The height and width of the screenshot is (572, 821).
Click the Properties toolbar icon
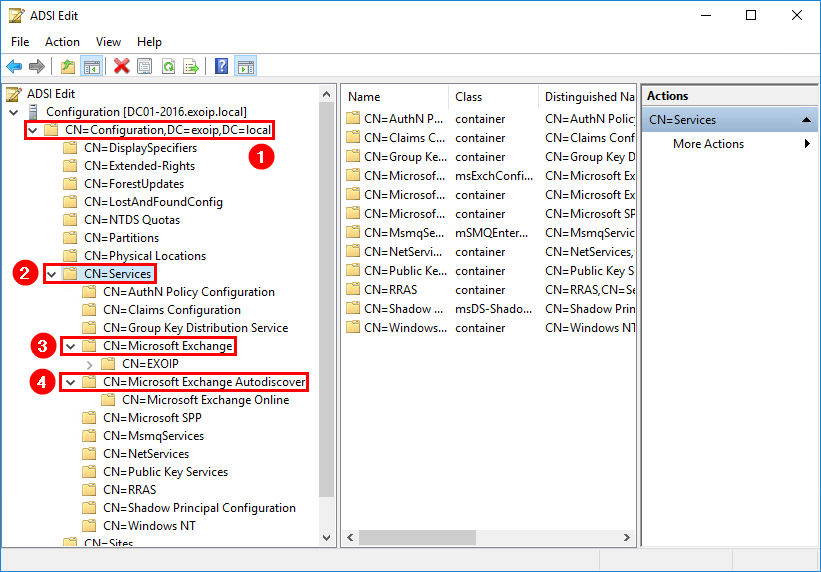click(x=145, y=67)
